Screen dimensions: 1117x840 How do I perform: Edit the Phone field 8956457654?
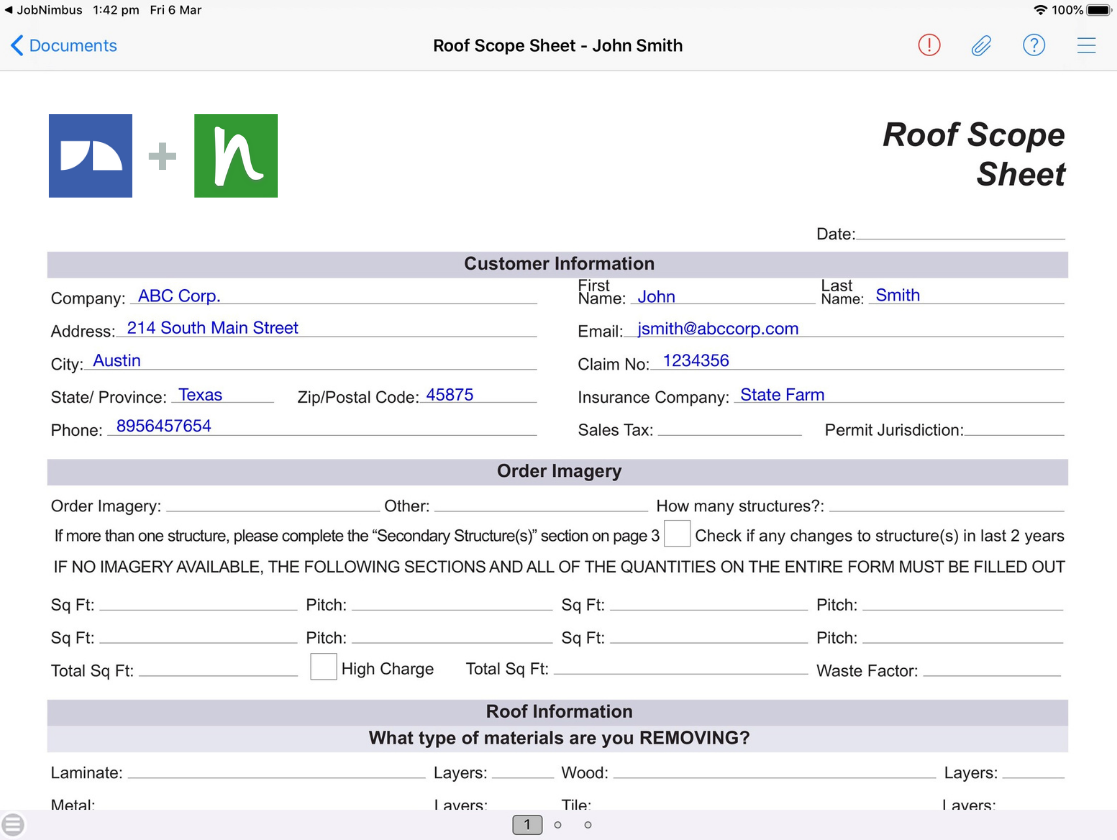click(x=322, y=426)
